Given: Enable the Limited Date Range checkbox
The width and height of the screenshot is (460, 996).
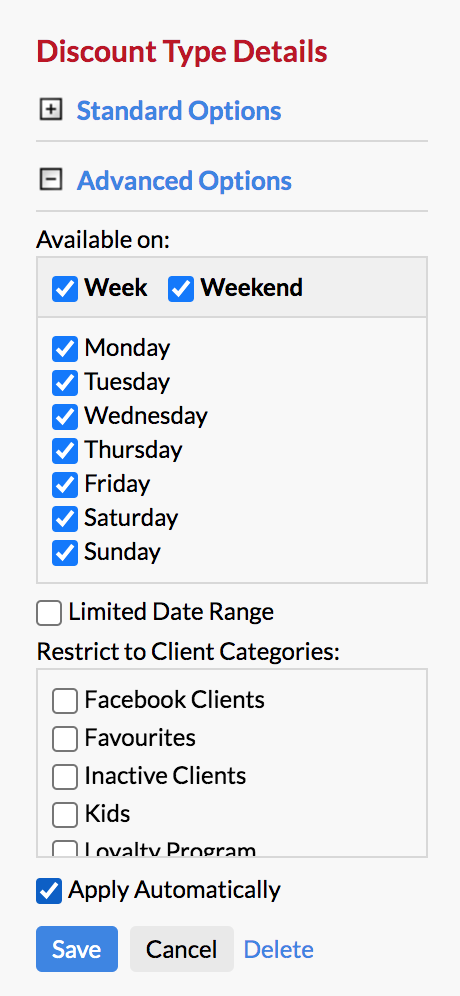Looking at the screenshot, I should click(x=49, y=613).
